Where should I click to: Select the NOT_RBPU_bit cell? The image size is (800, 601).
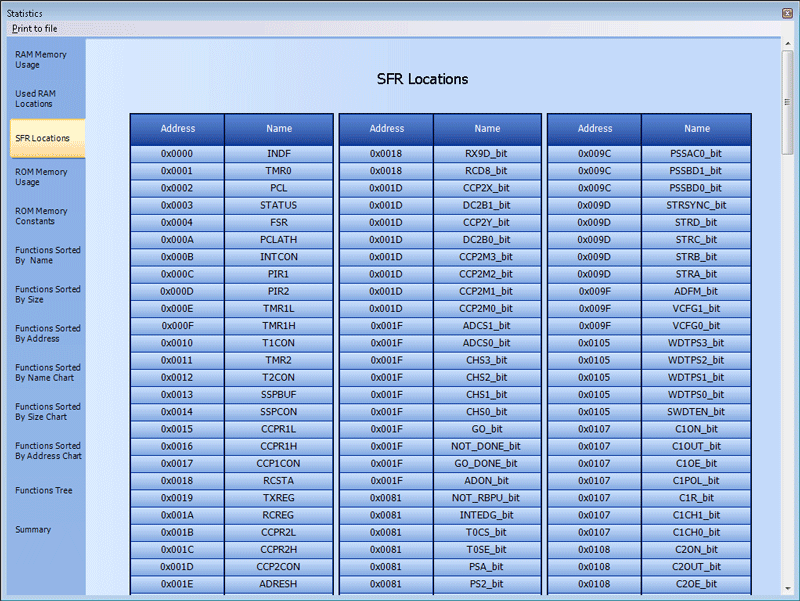pos(487,498)
